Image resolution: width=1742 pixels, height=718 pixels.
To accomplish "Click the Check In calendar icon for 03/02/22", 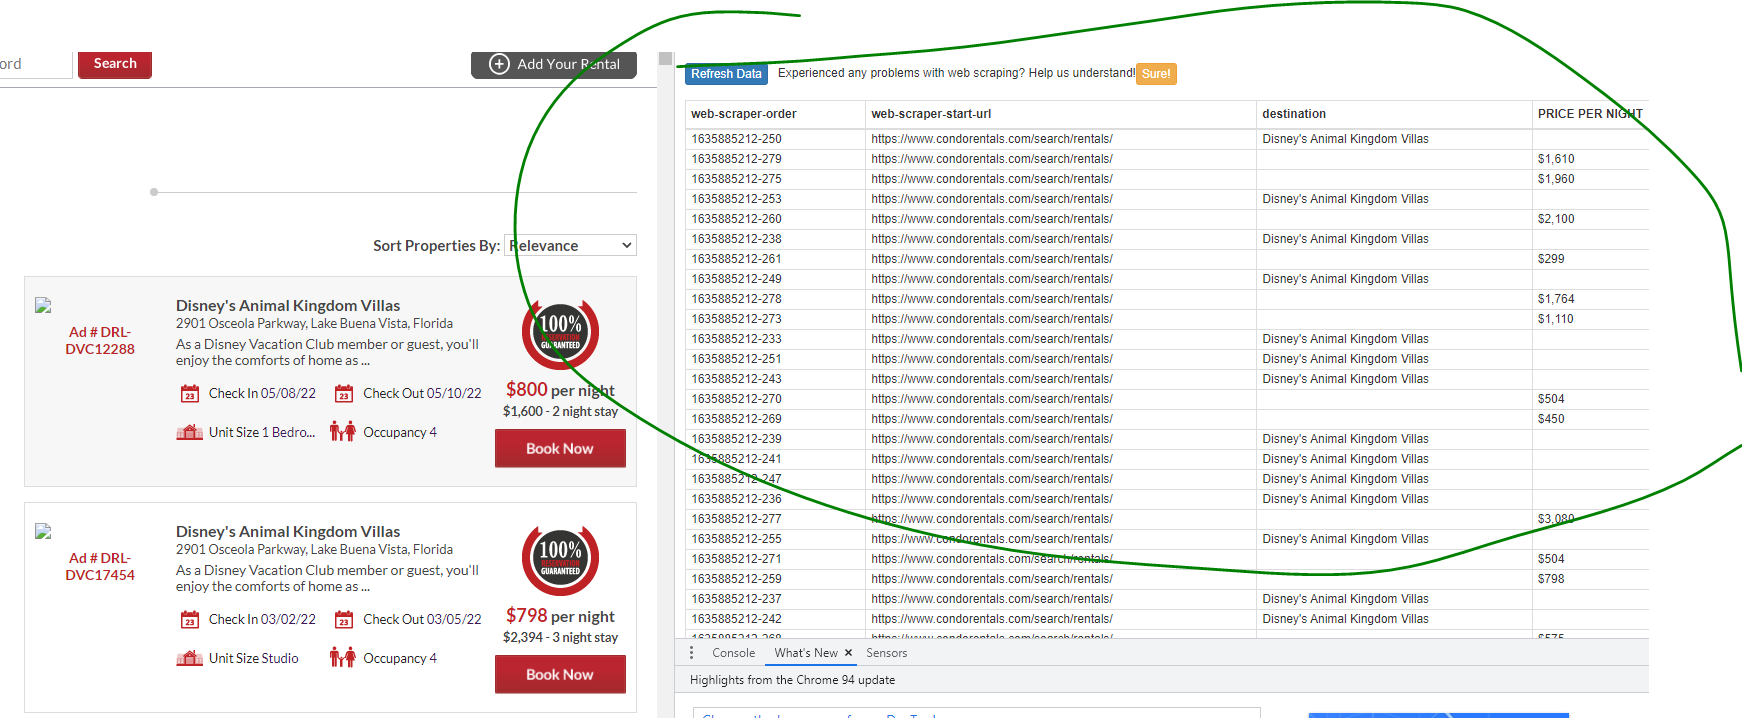I will 190,620.
